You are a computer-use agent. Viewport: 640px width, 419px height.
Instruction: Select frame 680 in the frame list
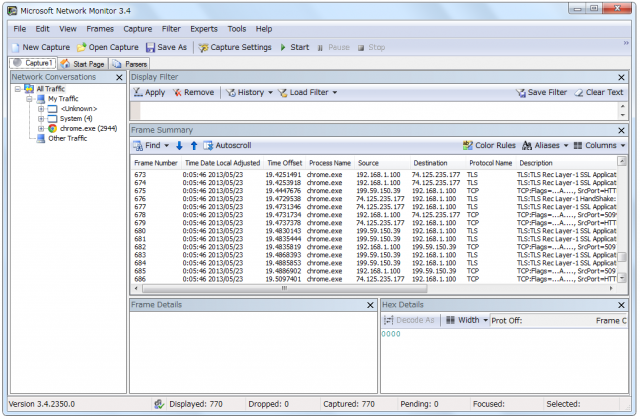pyautogui.click(x=374, y=231)
